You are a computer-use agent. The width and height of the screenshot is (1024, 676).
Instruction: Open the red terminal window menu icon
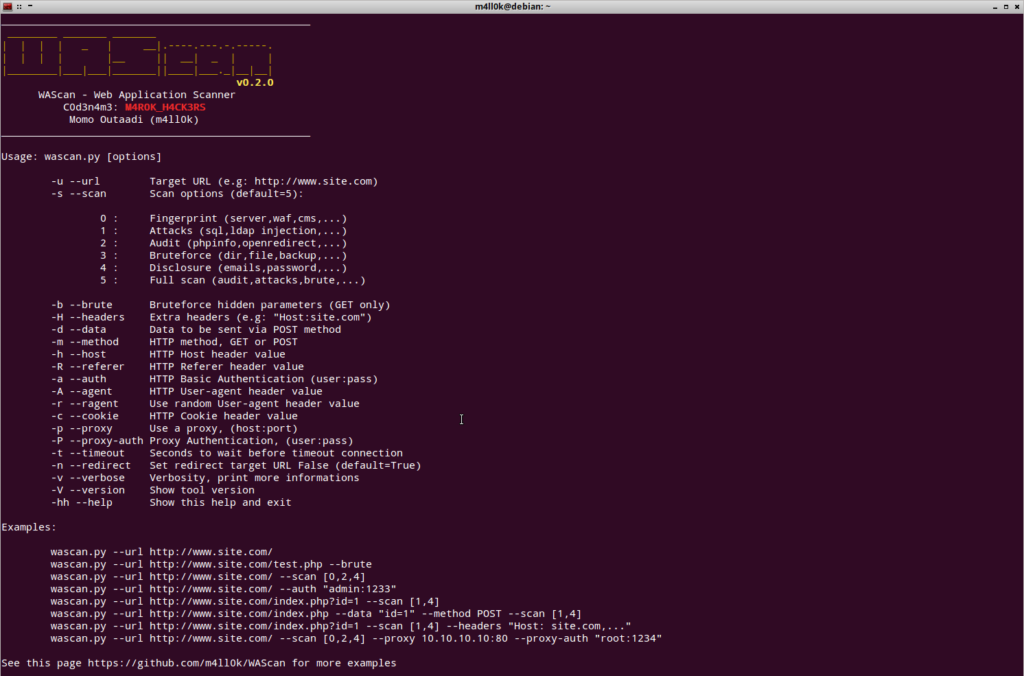(x=7, y=6)
